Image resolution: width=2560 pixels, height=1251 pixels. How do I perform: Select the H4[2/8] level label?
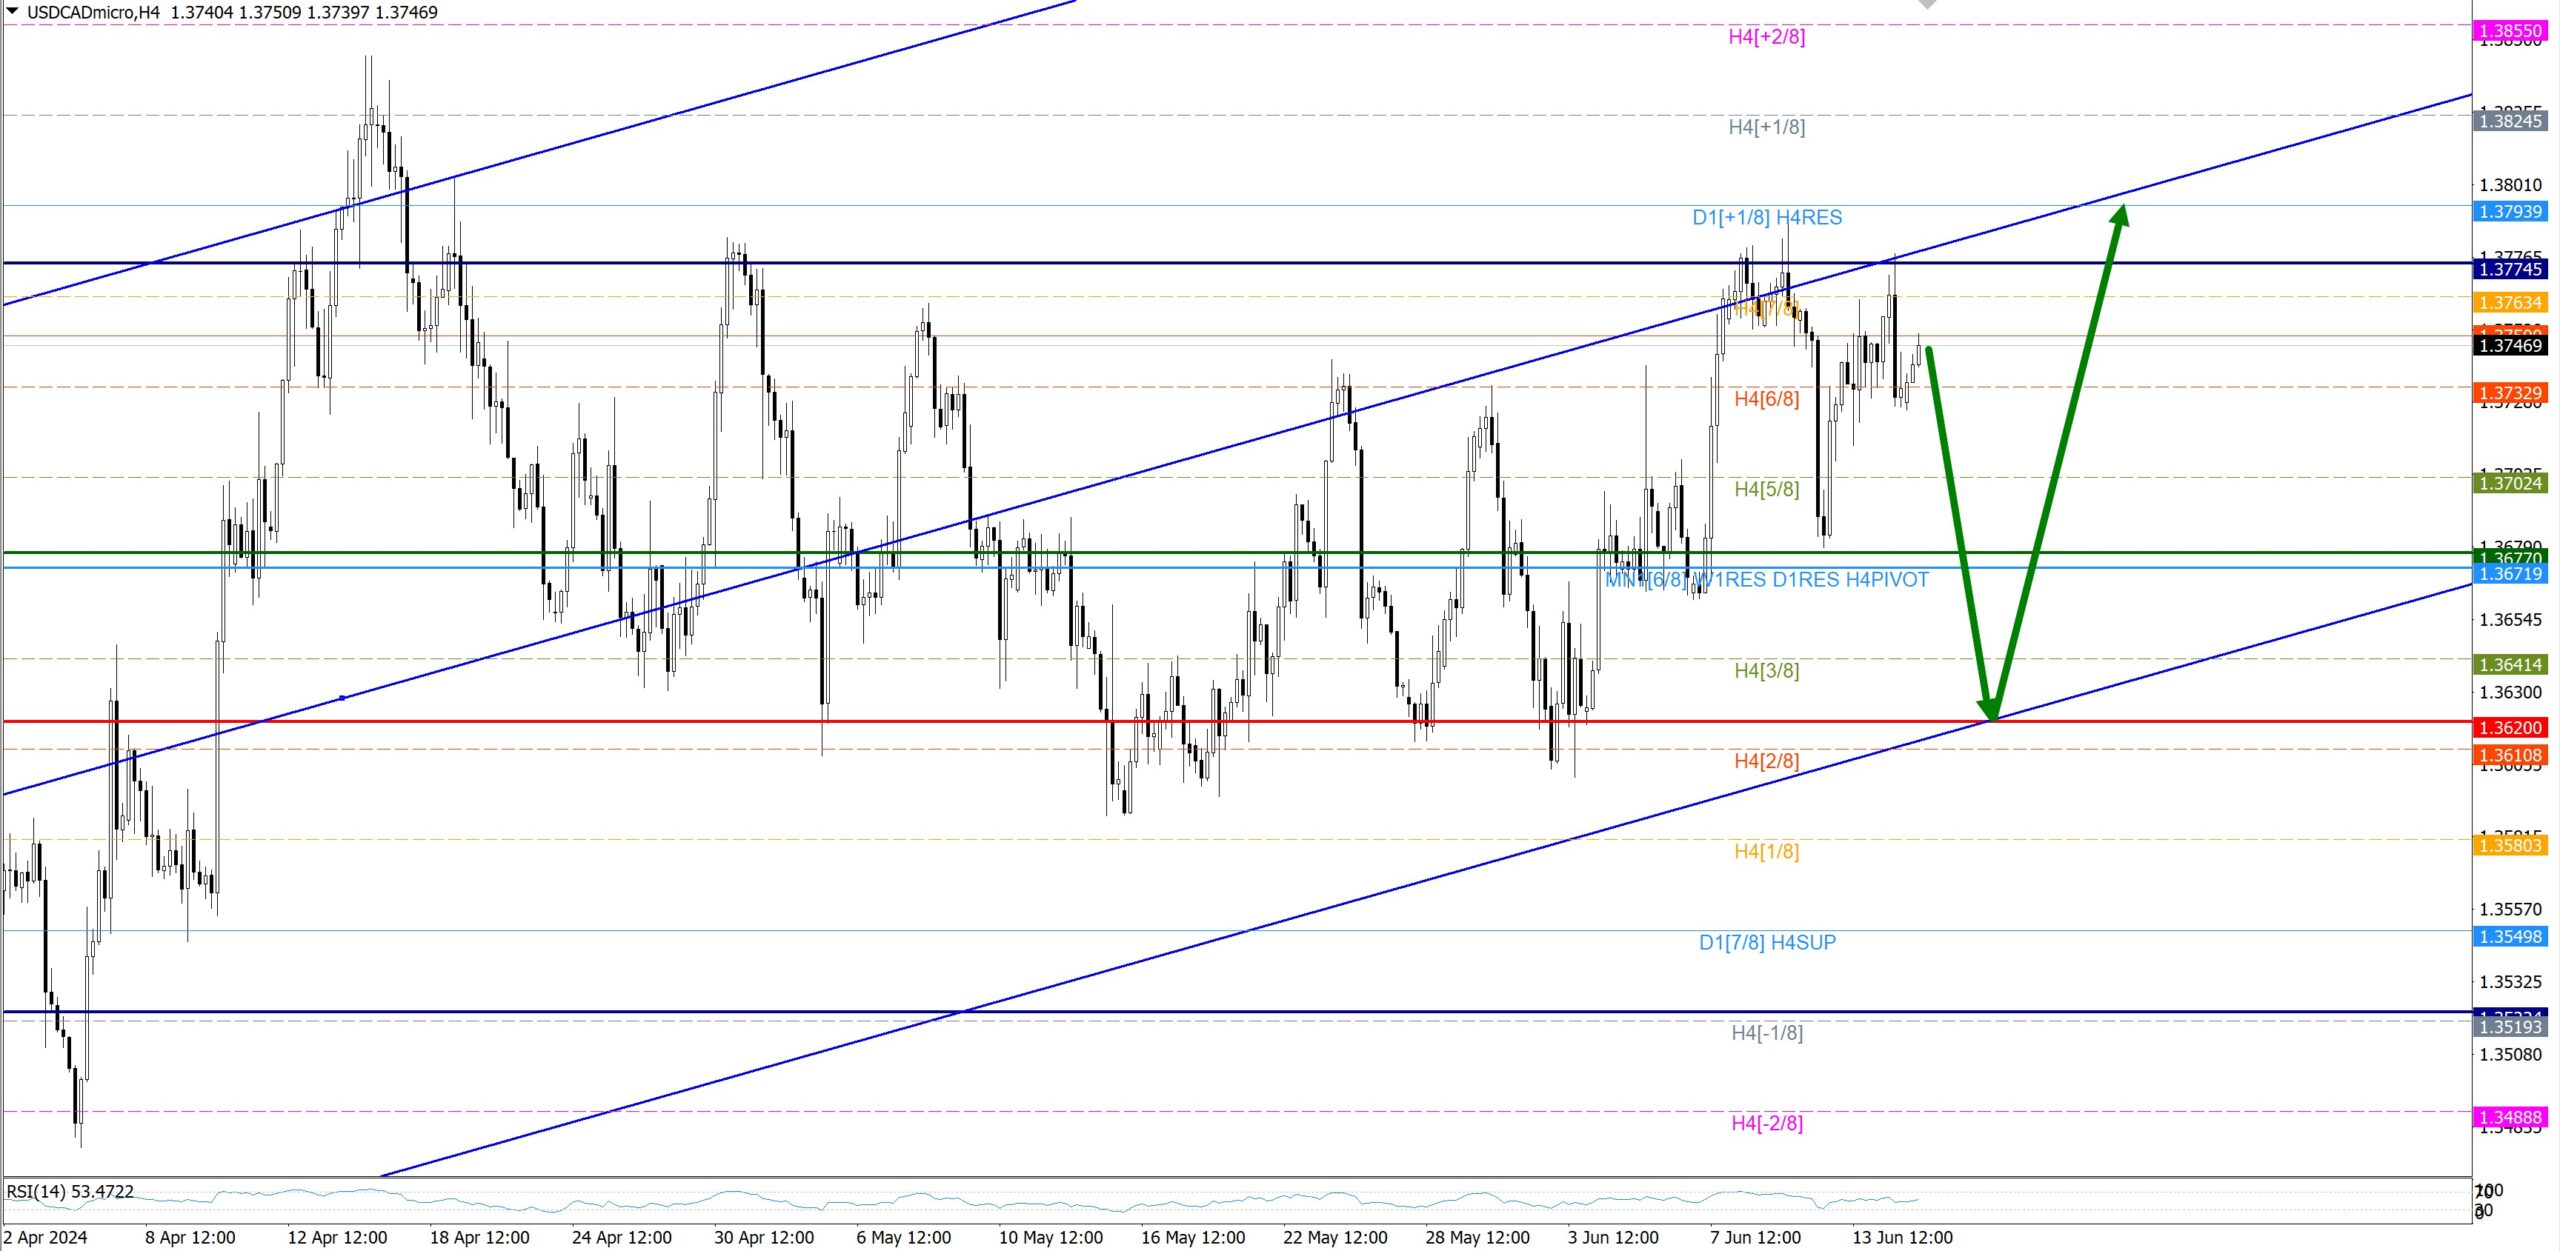pos(1766,761)
